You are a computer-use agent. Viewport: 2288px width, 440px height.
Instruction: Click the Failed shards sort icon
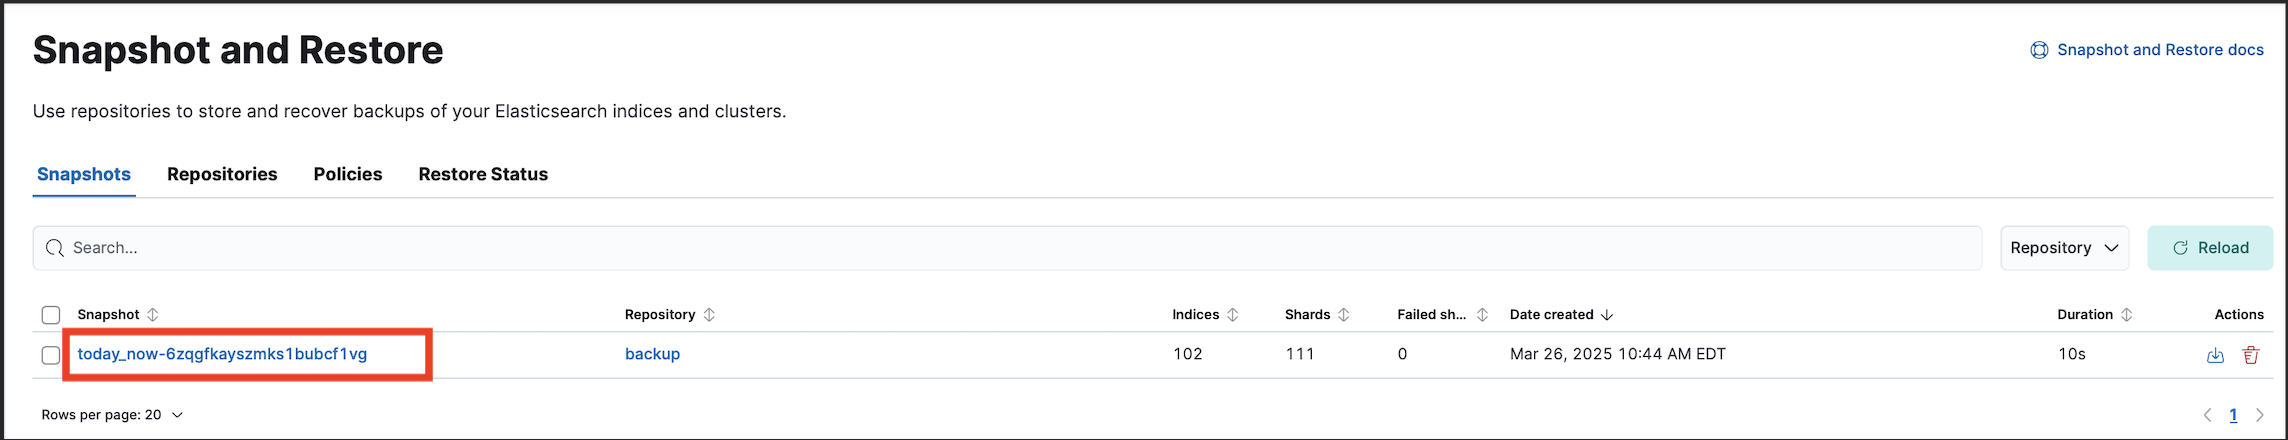(1482, 314)
